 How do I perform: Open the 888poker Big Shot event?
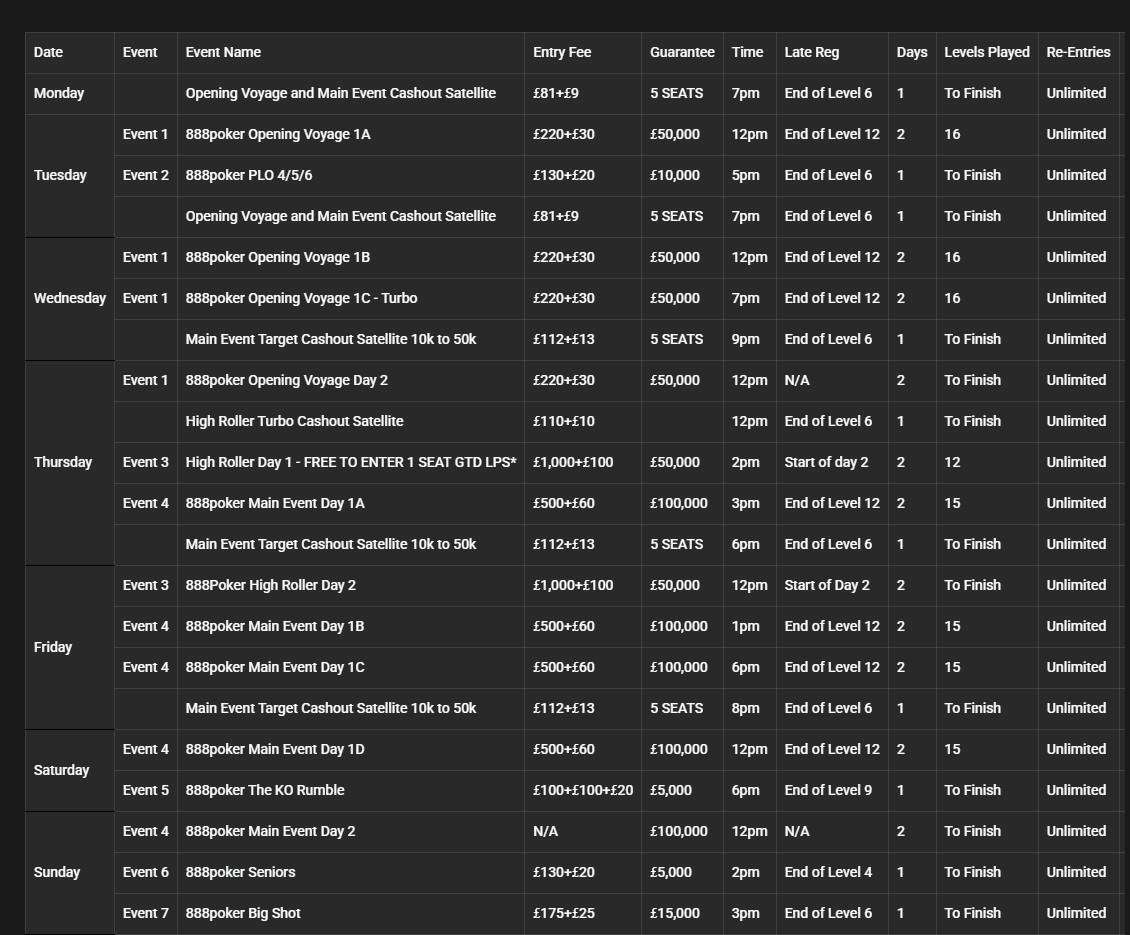tap(243, 913)
